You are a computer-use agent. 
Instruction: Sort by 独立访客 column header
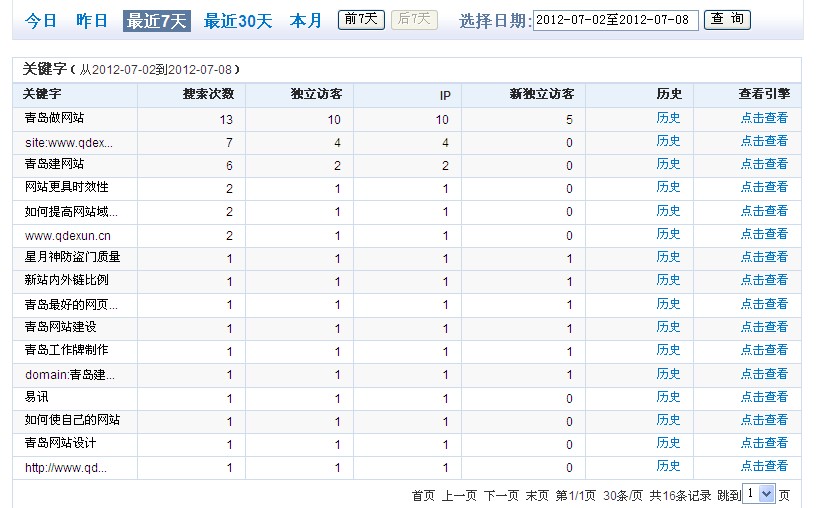click(316, 95)
